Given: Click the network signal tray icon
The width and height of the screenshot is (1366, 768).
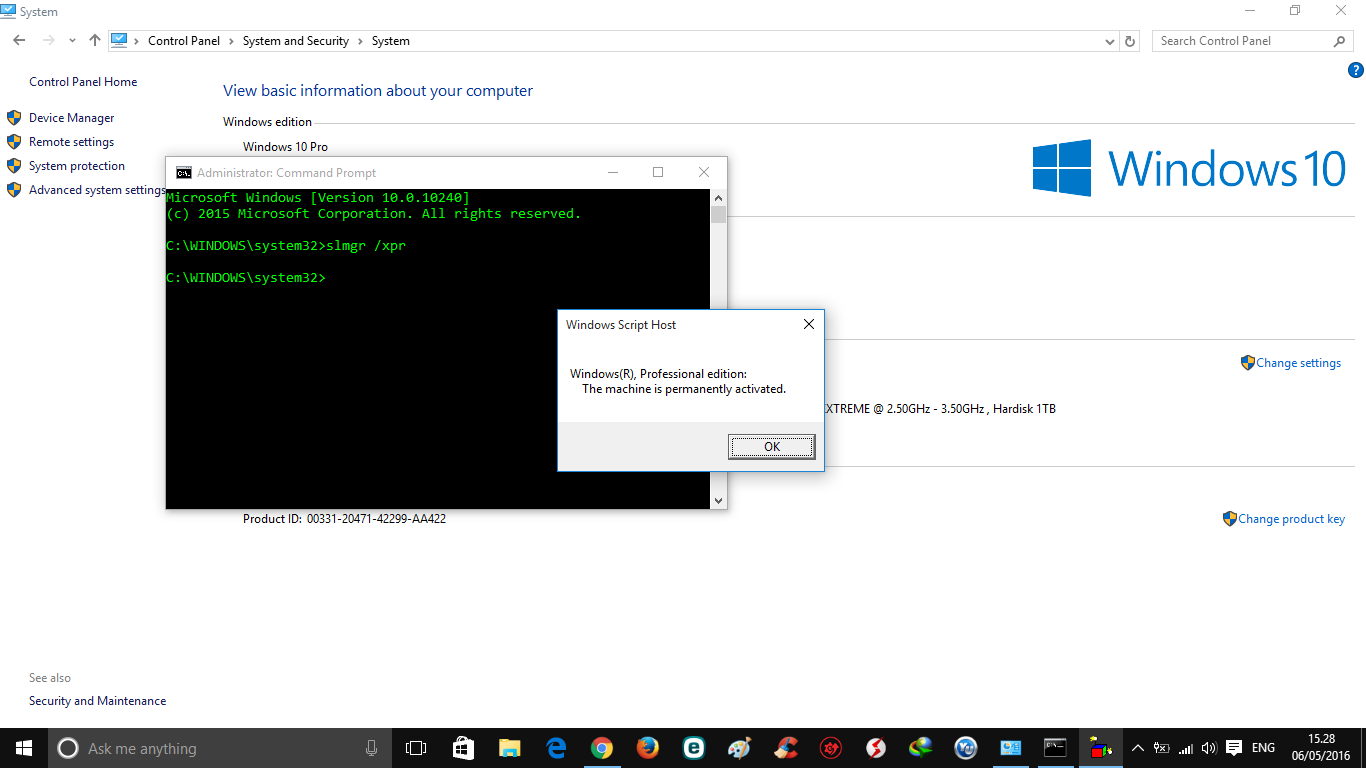Looking at the screenshot, I should point(1185,748).
